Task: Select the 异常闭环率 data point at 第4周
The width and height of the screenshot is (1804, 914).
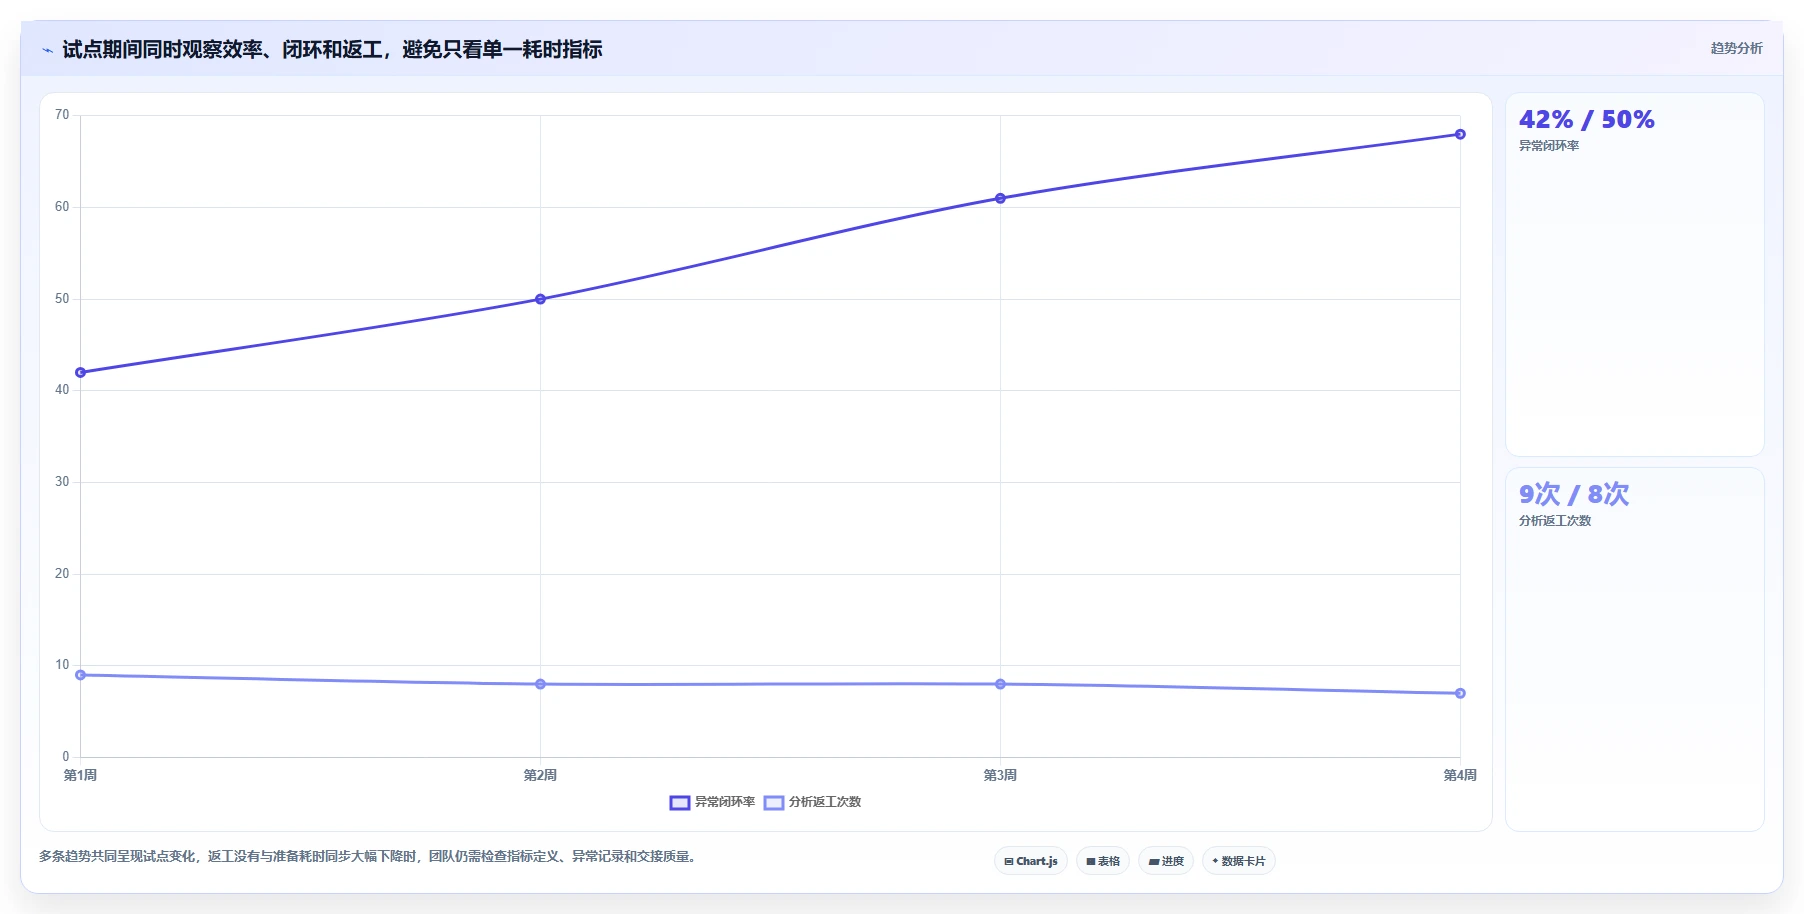Action: point(1460,134)
